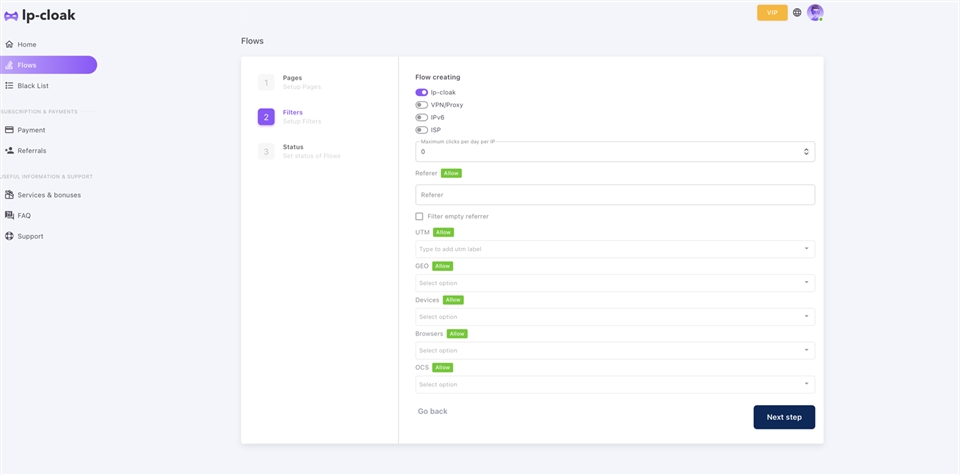The height and width of the screenshot is (475, 960).
Task: Click the Services & bonuses icon
Action: [x=9, y=195]
